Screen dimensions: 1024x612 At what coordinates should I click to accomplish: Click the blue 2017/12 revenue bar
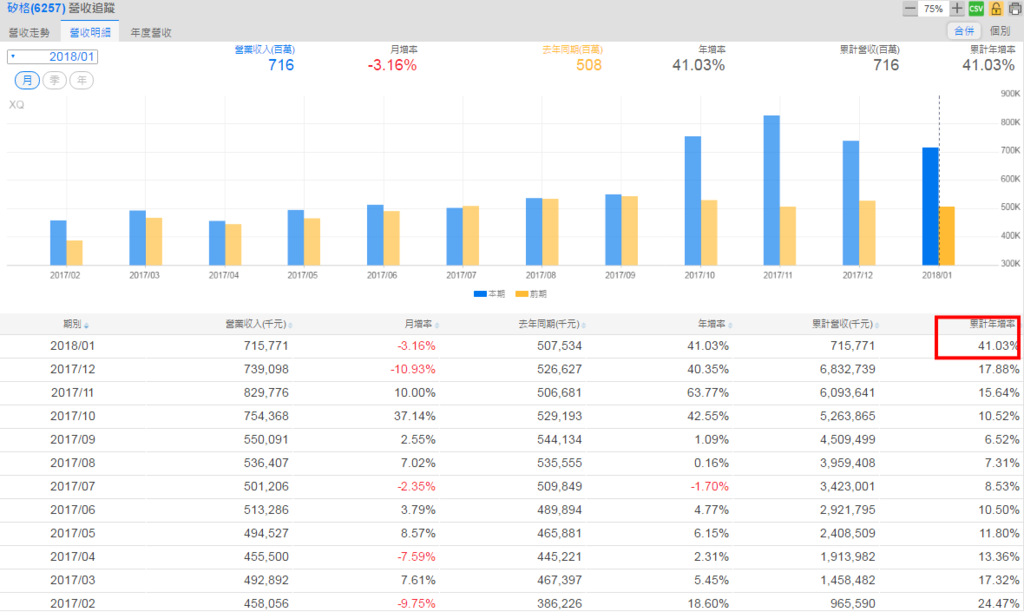(851, 203)
